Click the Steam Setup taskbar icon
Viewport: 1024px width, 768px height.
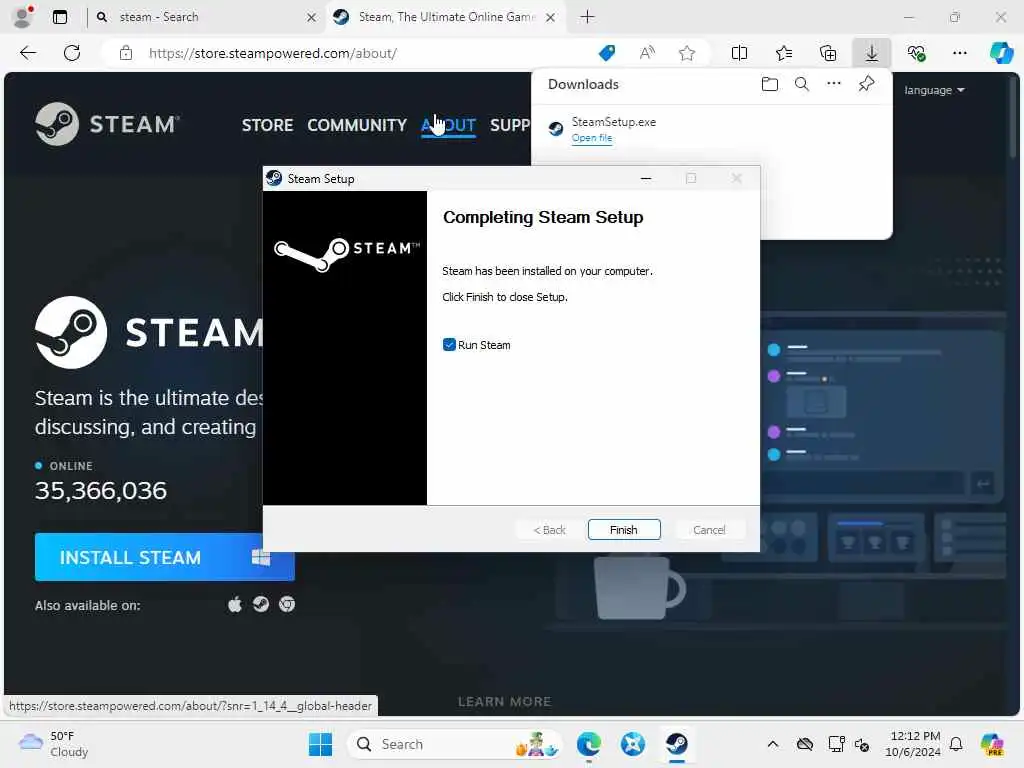pos(677,744)
